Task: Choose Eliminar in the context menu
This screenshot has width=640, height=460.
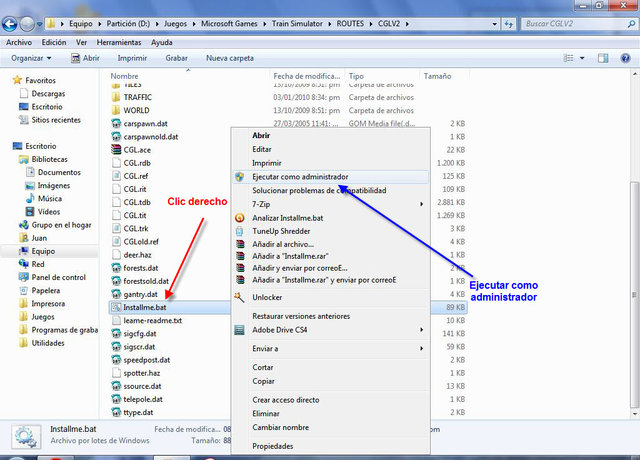Action: pos(267,412)
